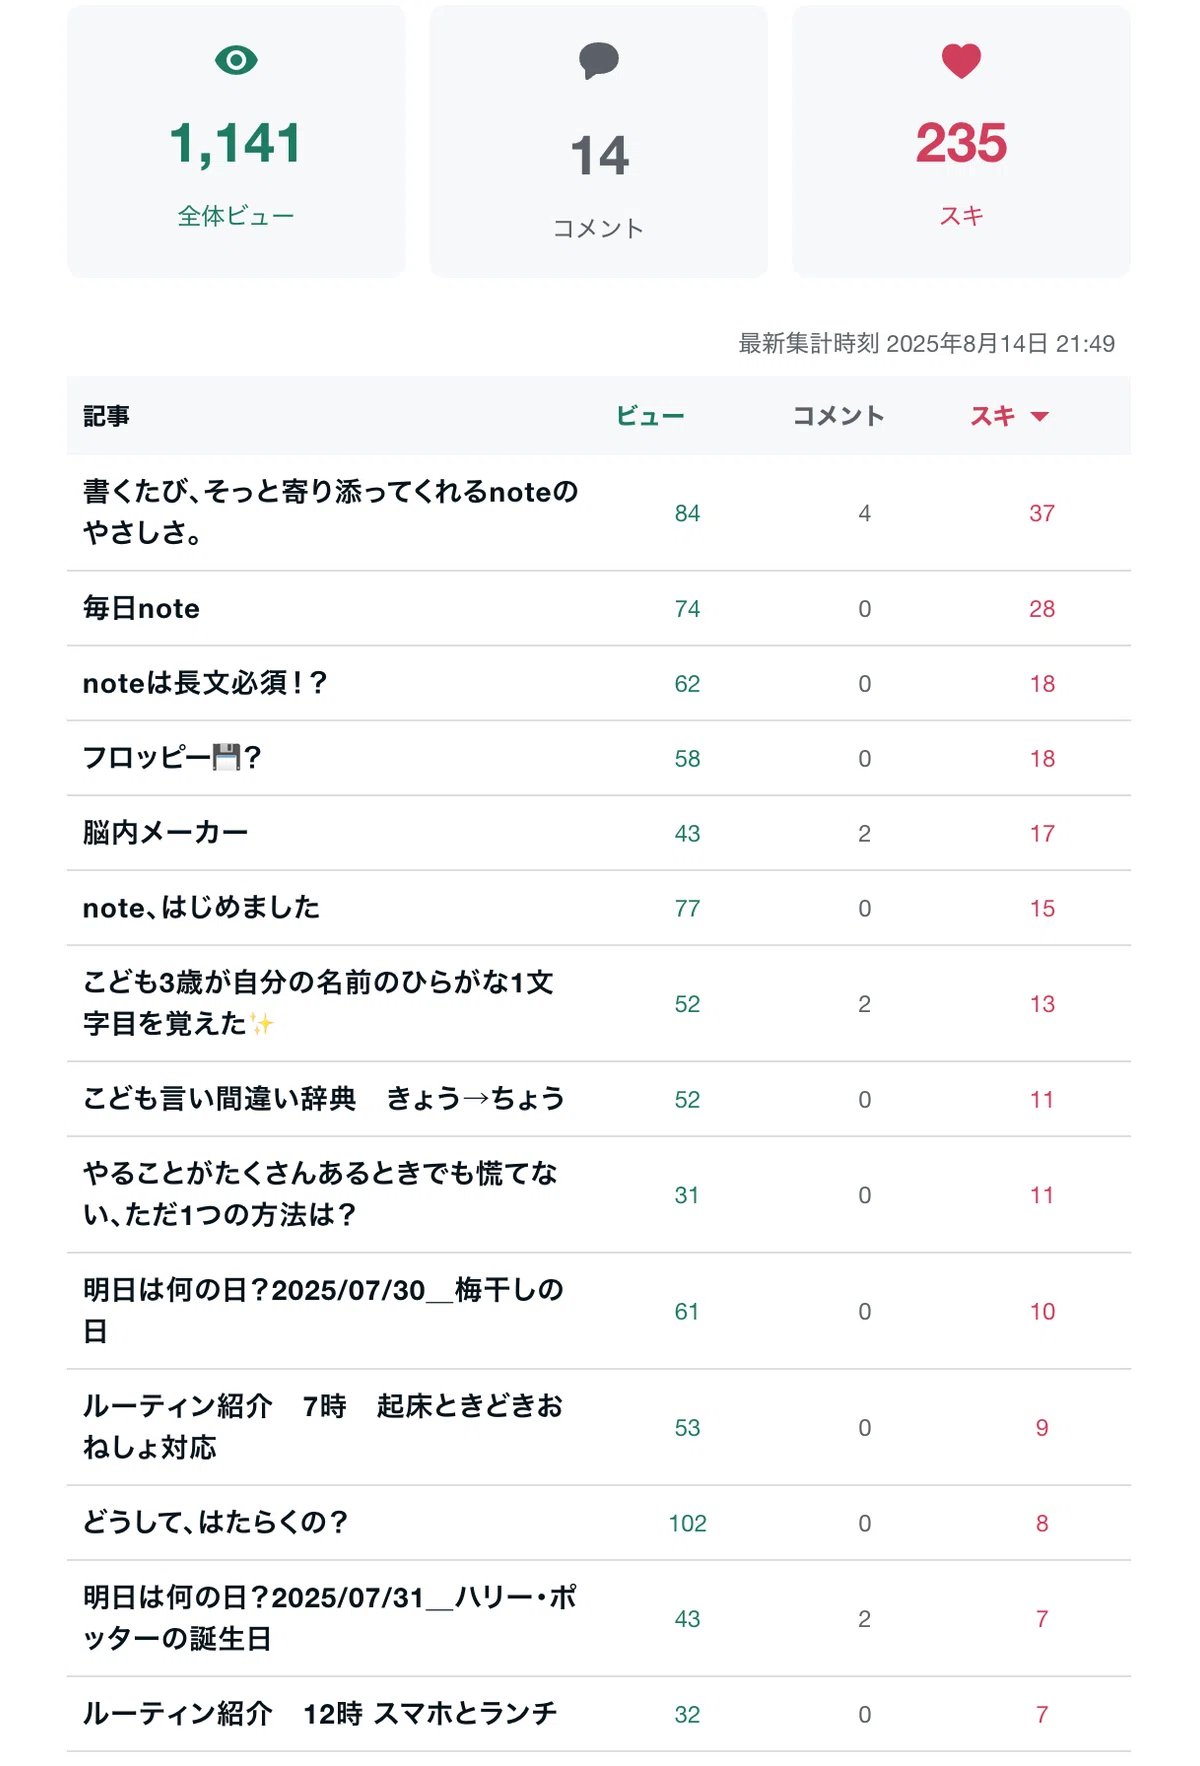
Task: Sort table by スキ column header
Action: 993,416
